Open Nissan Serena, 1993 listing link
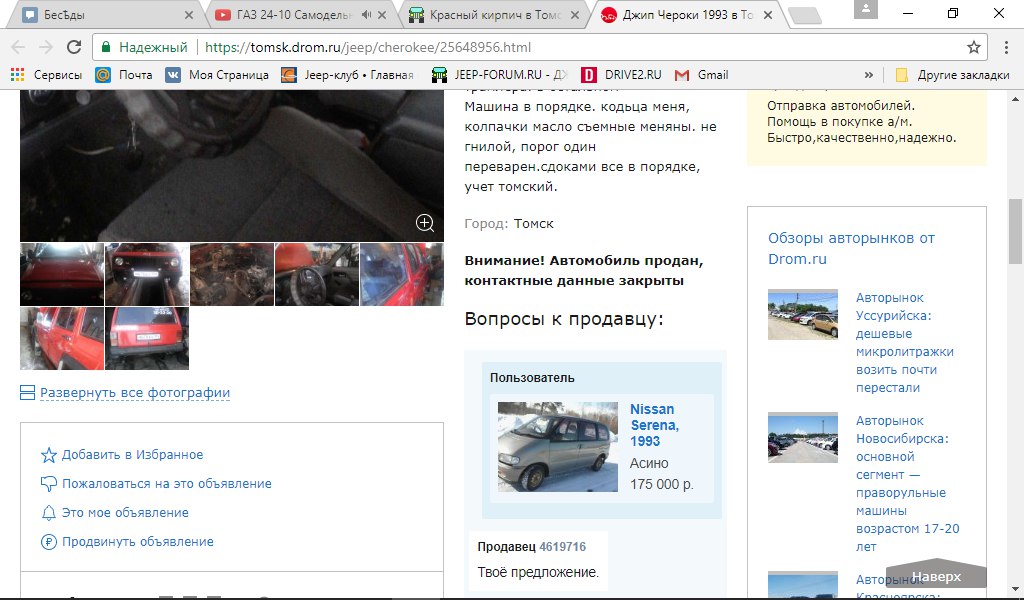Image resolution: width=1024 pixels, height=600 pixels. pos(654,425)
